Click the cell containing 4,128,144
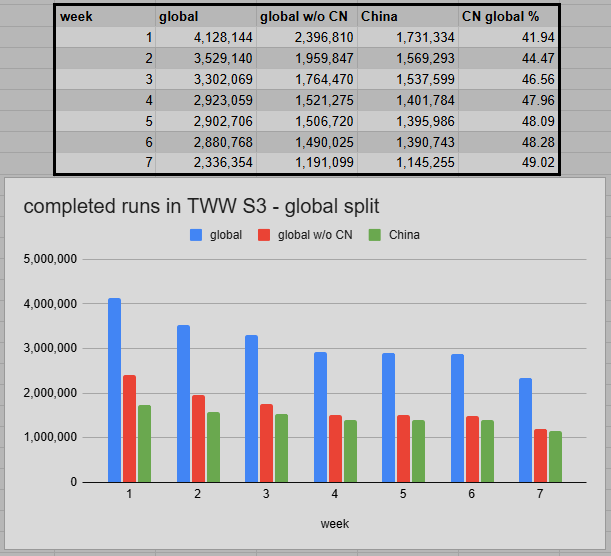611x556 pixels. tap(206, 38)
